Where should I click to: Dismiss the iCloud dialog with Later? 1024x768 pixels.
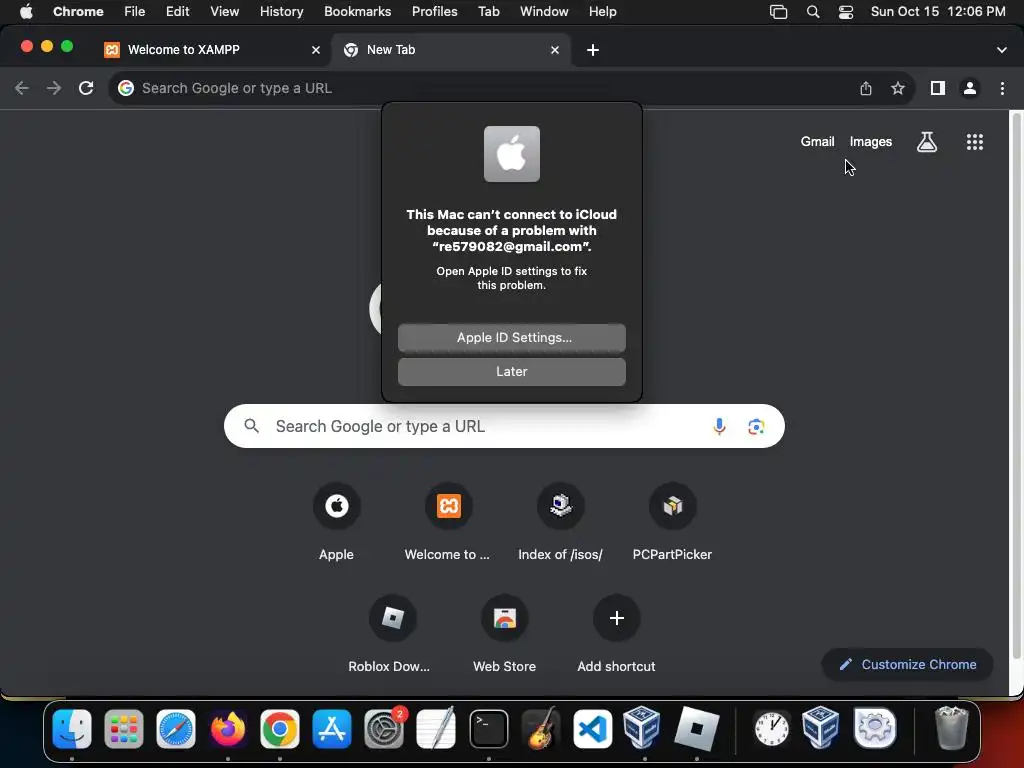(512, 372)
